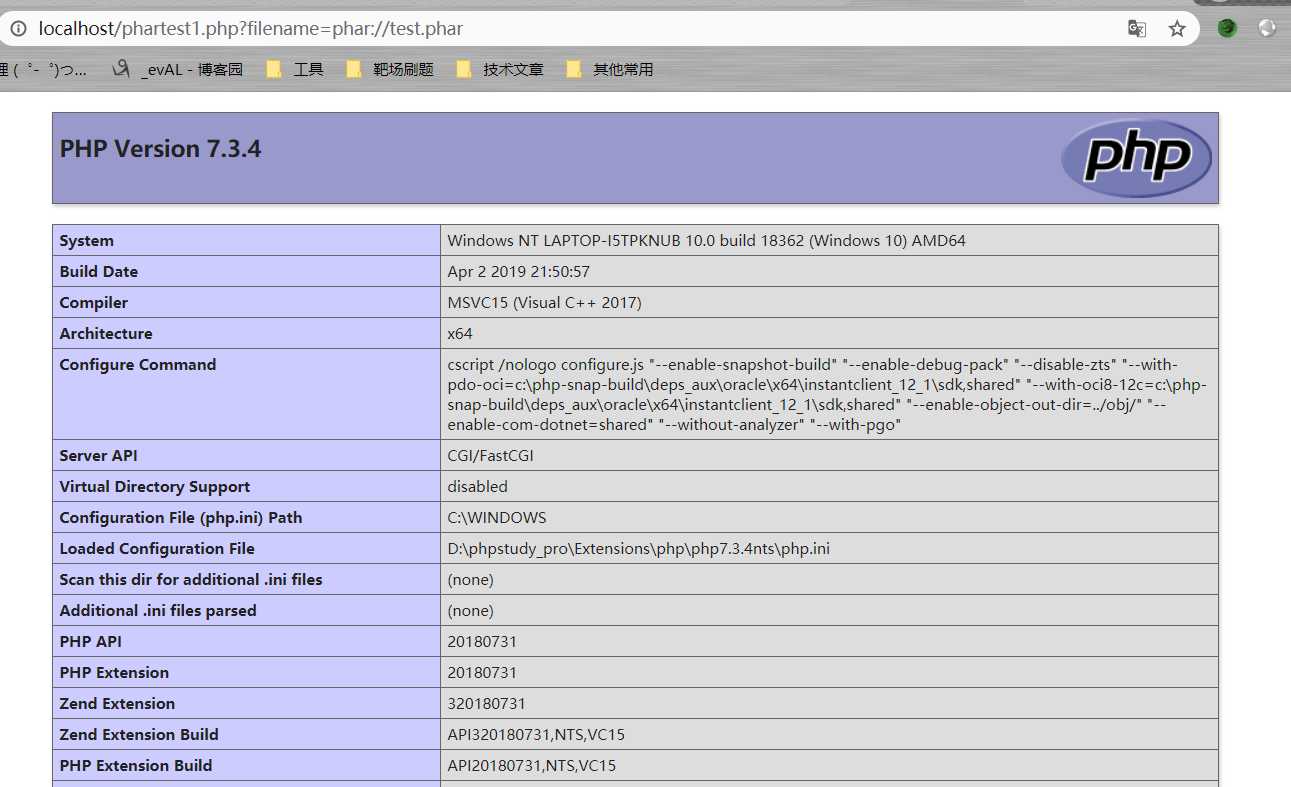The width and height of the screenshot is (1291, 787).
Task: Open the 技术文章 bookmarks folder
Action: tap(500, 69)
